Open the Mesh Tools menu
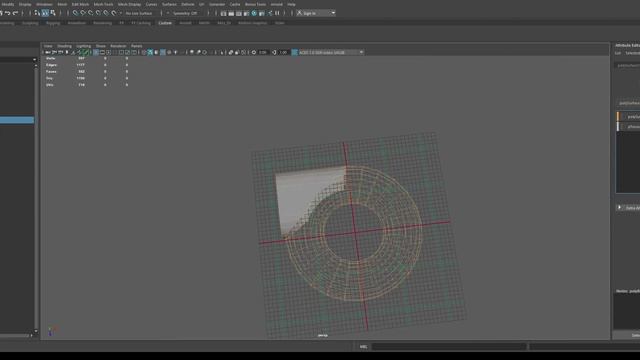The width and height of the screenshot is (640, 360). (x=103, y=4)
